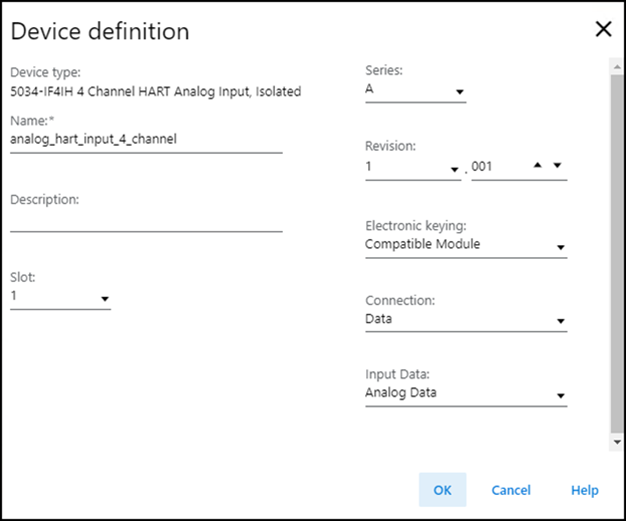Expand the Connection dropdown arrow

coord(560,322)
